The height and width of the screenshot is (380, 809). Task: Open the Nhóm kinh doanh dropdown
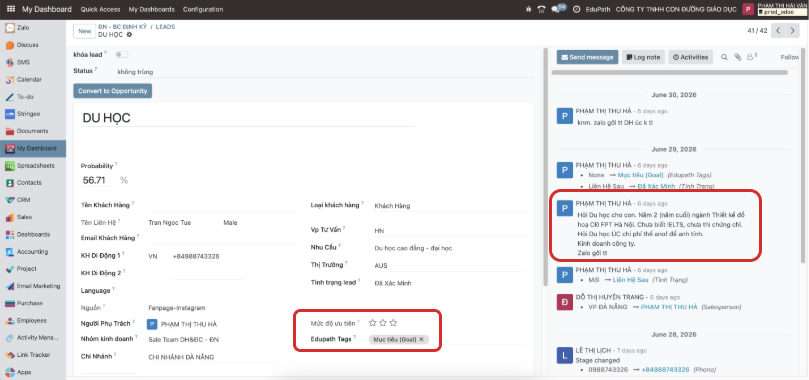pos(213,339)
